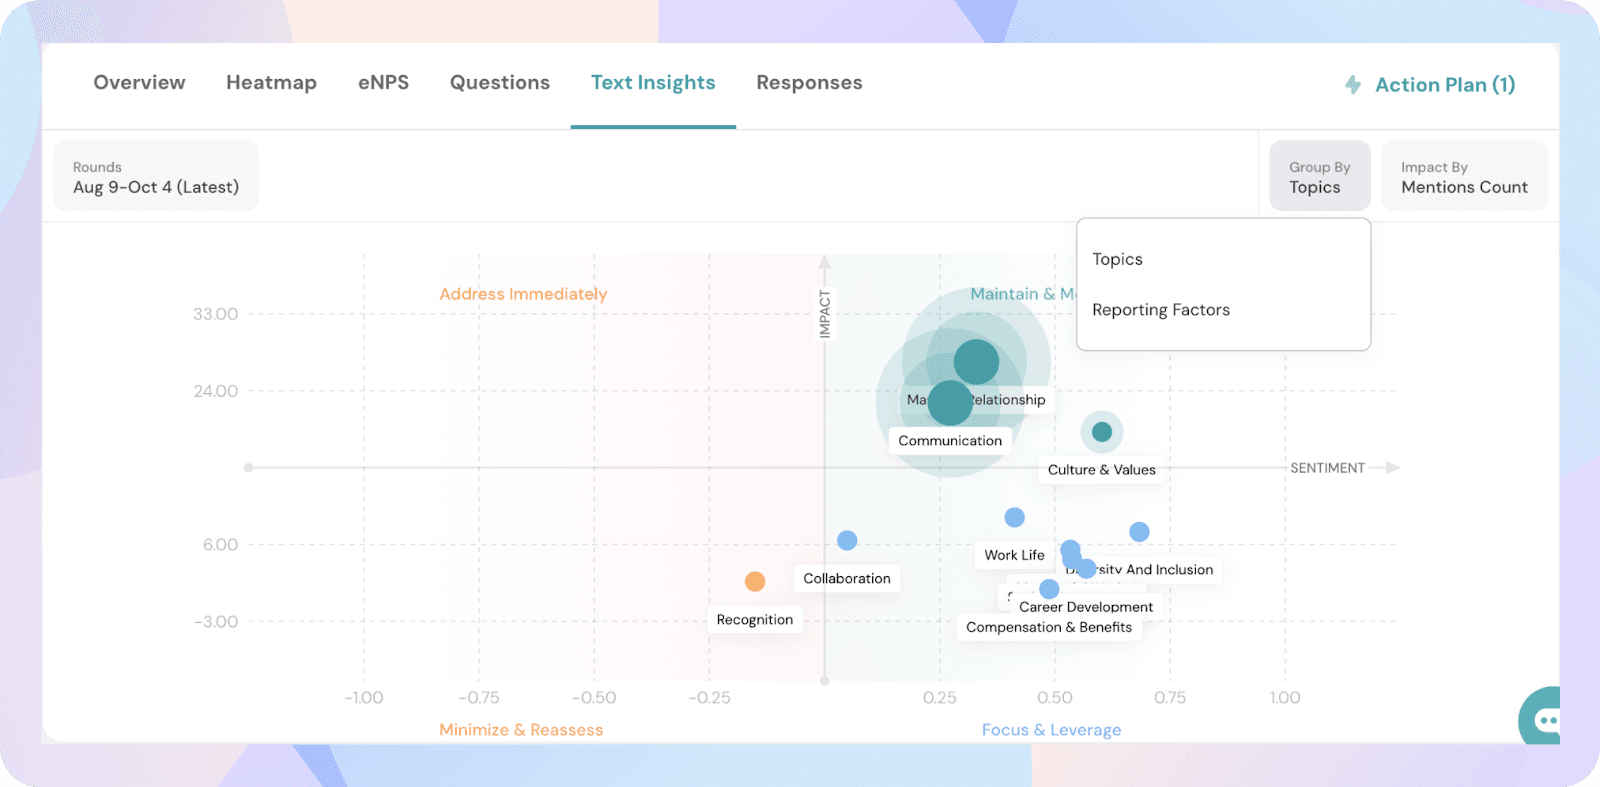The height and width of the screenshot is (787, 1600).
Task: Click the Communication bubble on chart
Action: 949,403
